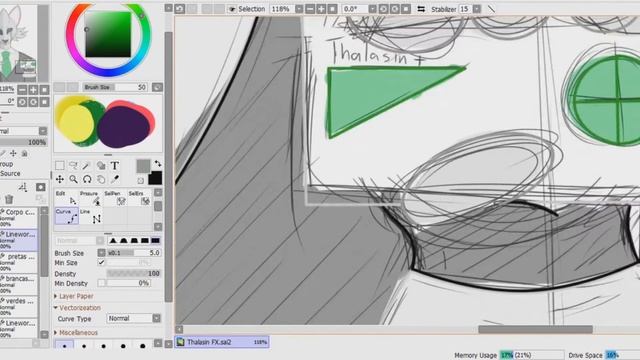Select the Corpo layer

(x=19, y=218)
